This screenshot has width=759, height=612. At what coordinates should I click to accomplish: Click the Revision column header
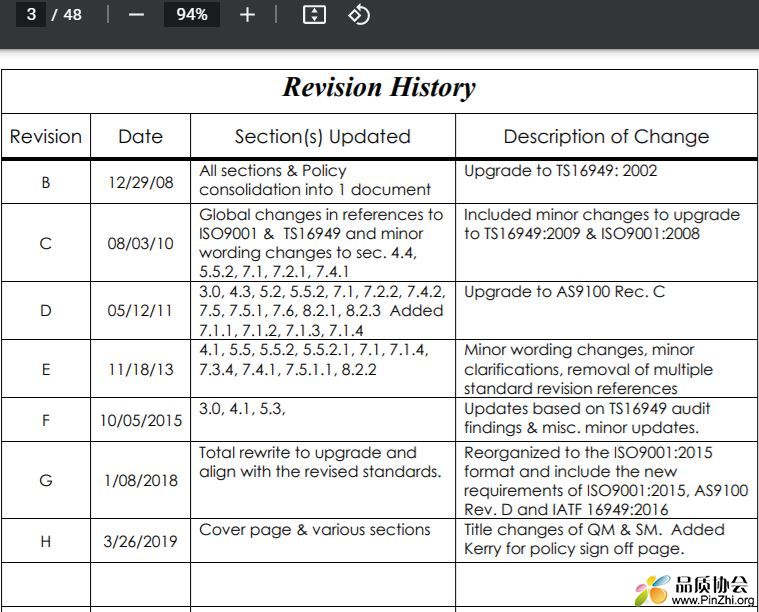click(x=46, y=137)
